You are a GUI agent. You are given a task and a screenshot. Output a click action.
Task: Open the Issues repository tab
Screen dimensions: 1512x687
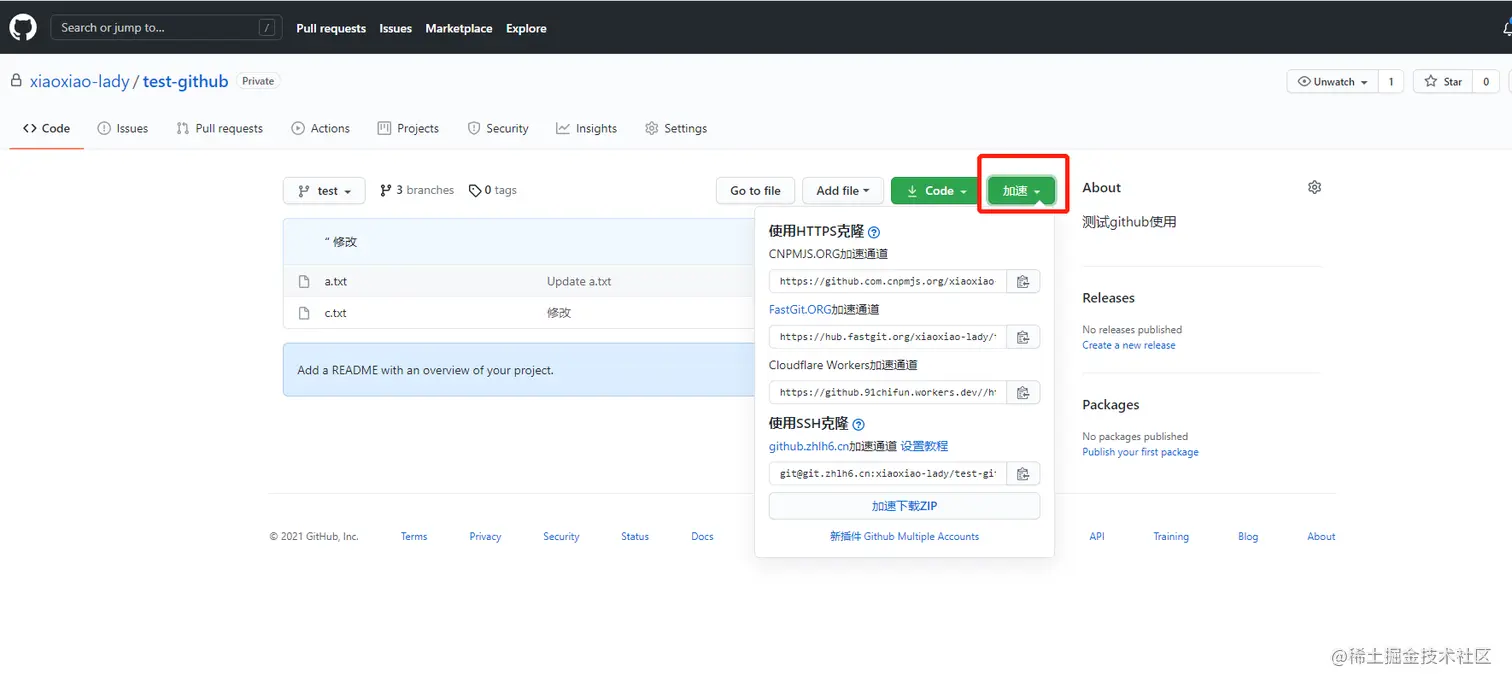pyautogui.click(x=123, y=128)
